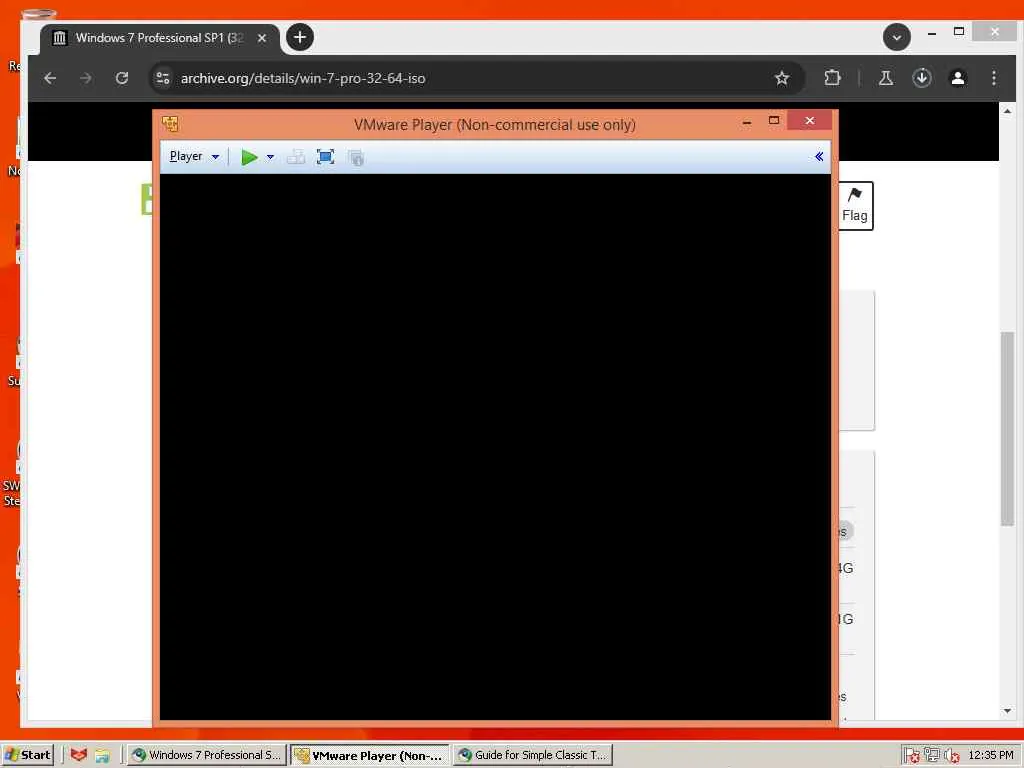Switch to Guide for Simple Classic taskbar button
1024x768 pixels.
533,755
